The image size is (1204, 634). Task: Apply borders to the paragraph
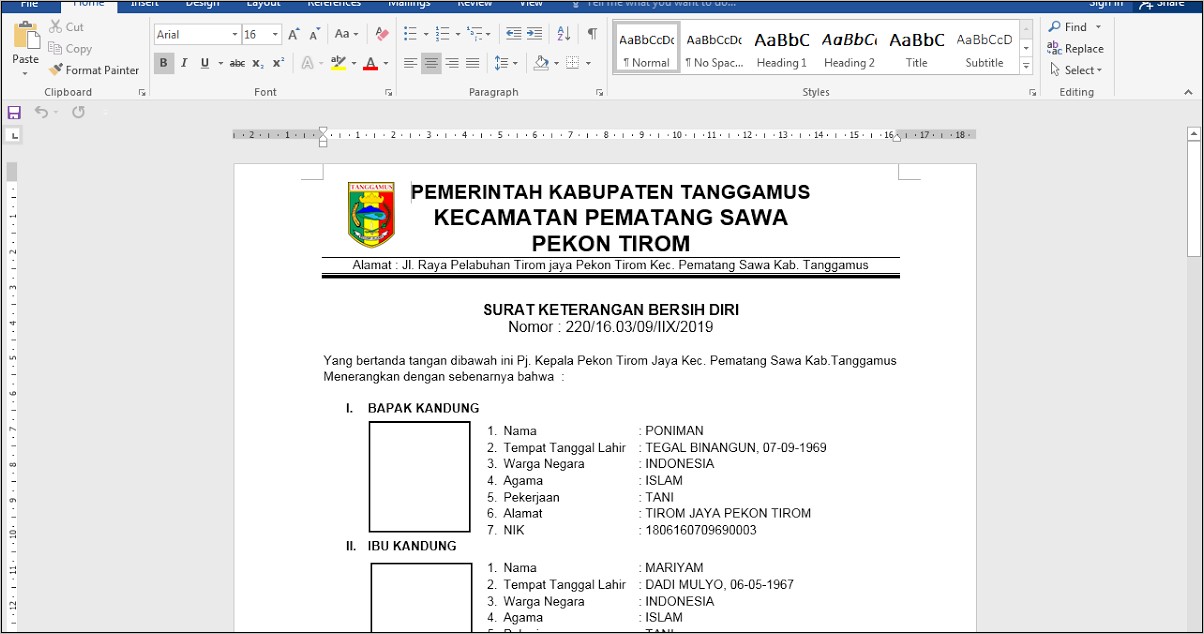point(572,63)
